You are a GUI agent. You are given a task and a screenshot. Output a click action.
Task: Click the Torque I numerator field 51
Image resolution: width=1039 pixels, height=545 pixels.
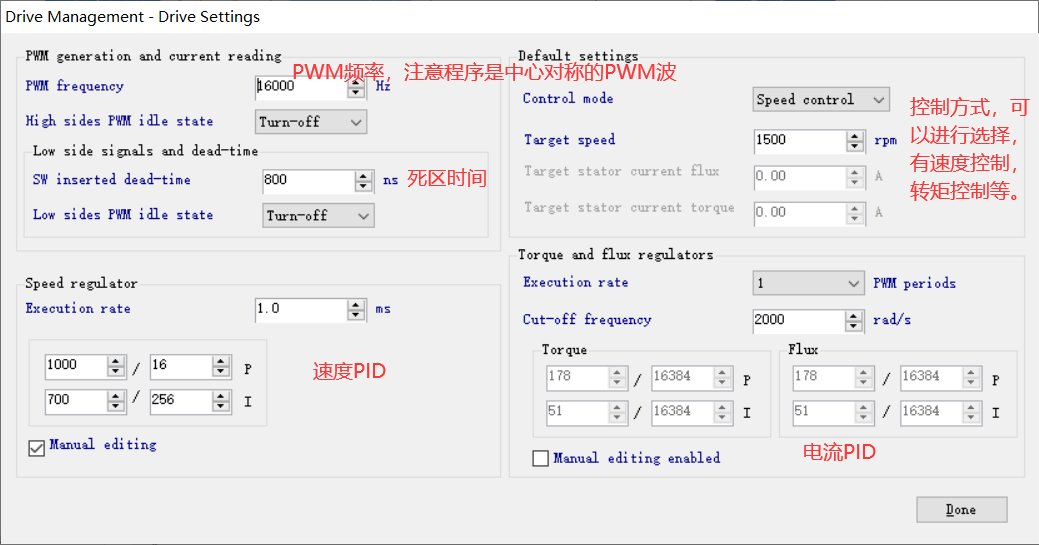pos(577,412)
